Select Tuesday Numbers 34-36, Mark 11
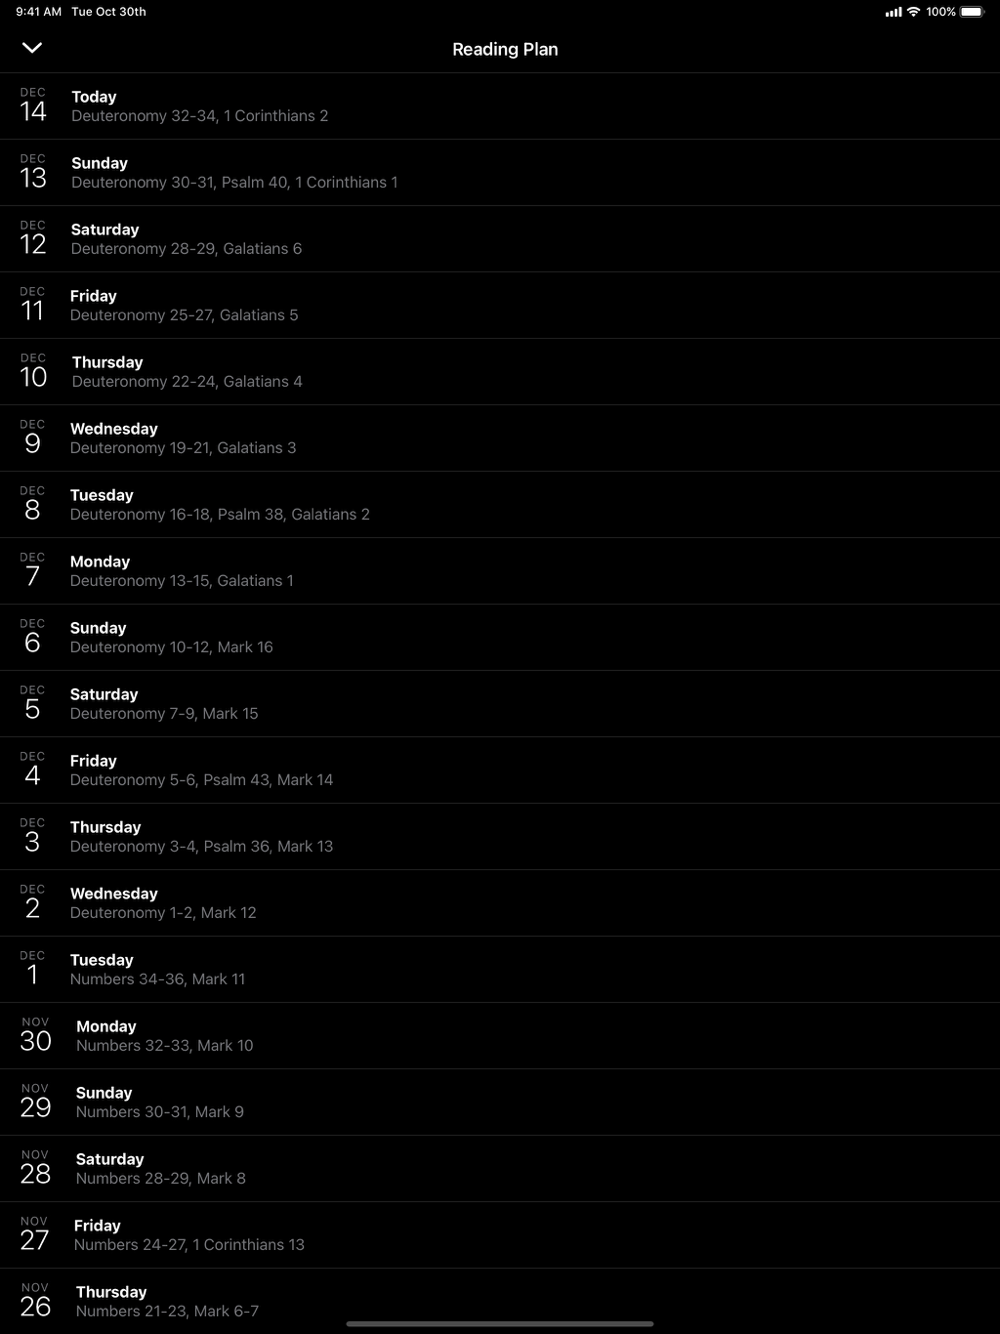Viewport: 1000px width, 1334px height. [x=500, y=969]
